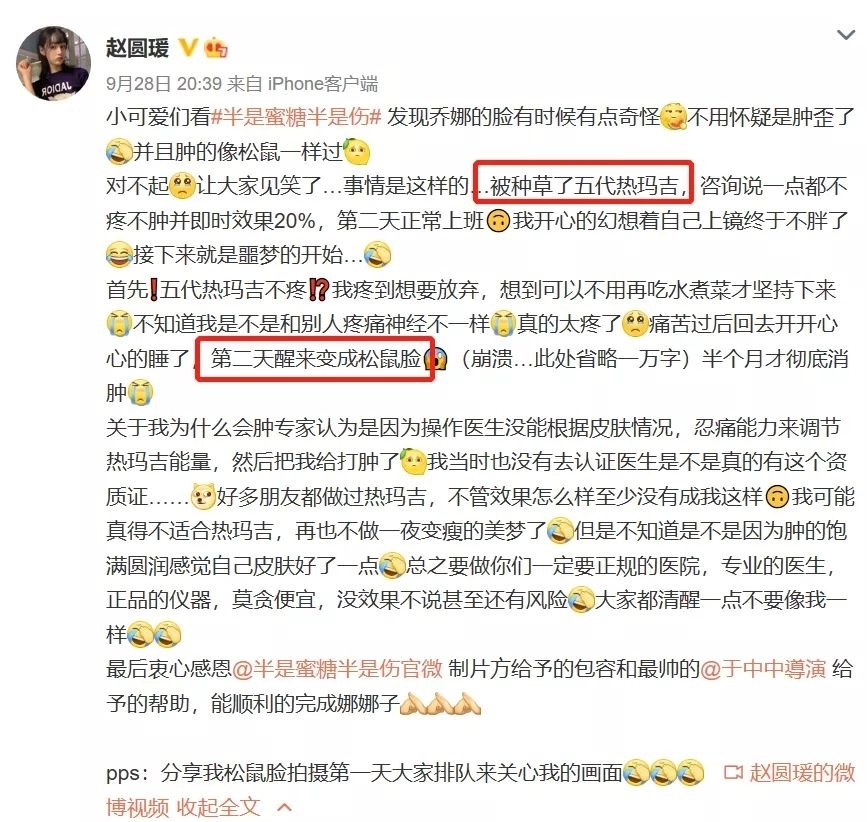Click the @半是蜜糖半是伤官微 mention
Viewport: 867px width, 822px height.
[337, 668]
